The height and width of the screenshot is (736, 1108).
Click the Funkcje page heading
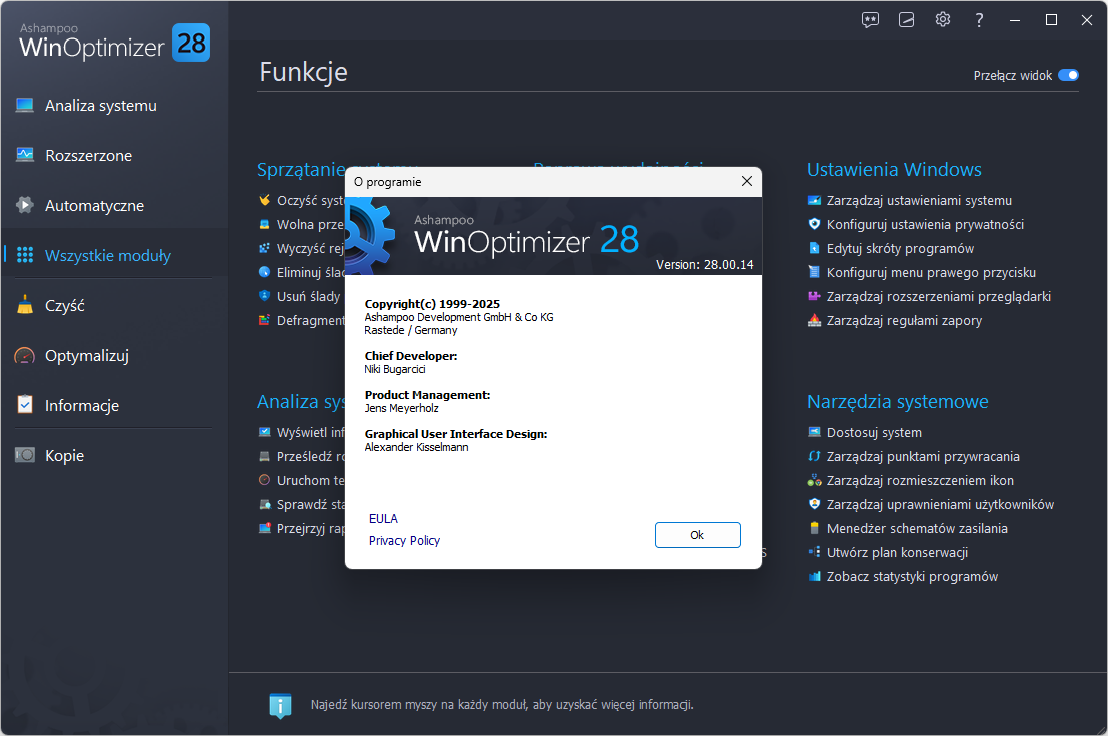coord(303,72)
